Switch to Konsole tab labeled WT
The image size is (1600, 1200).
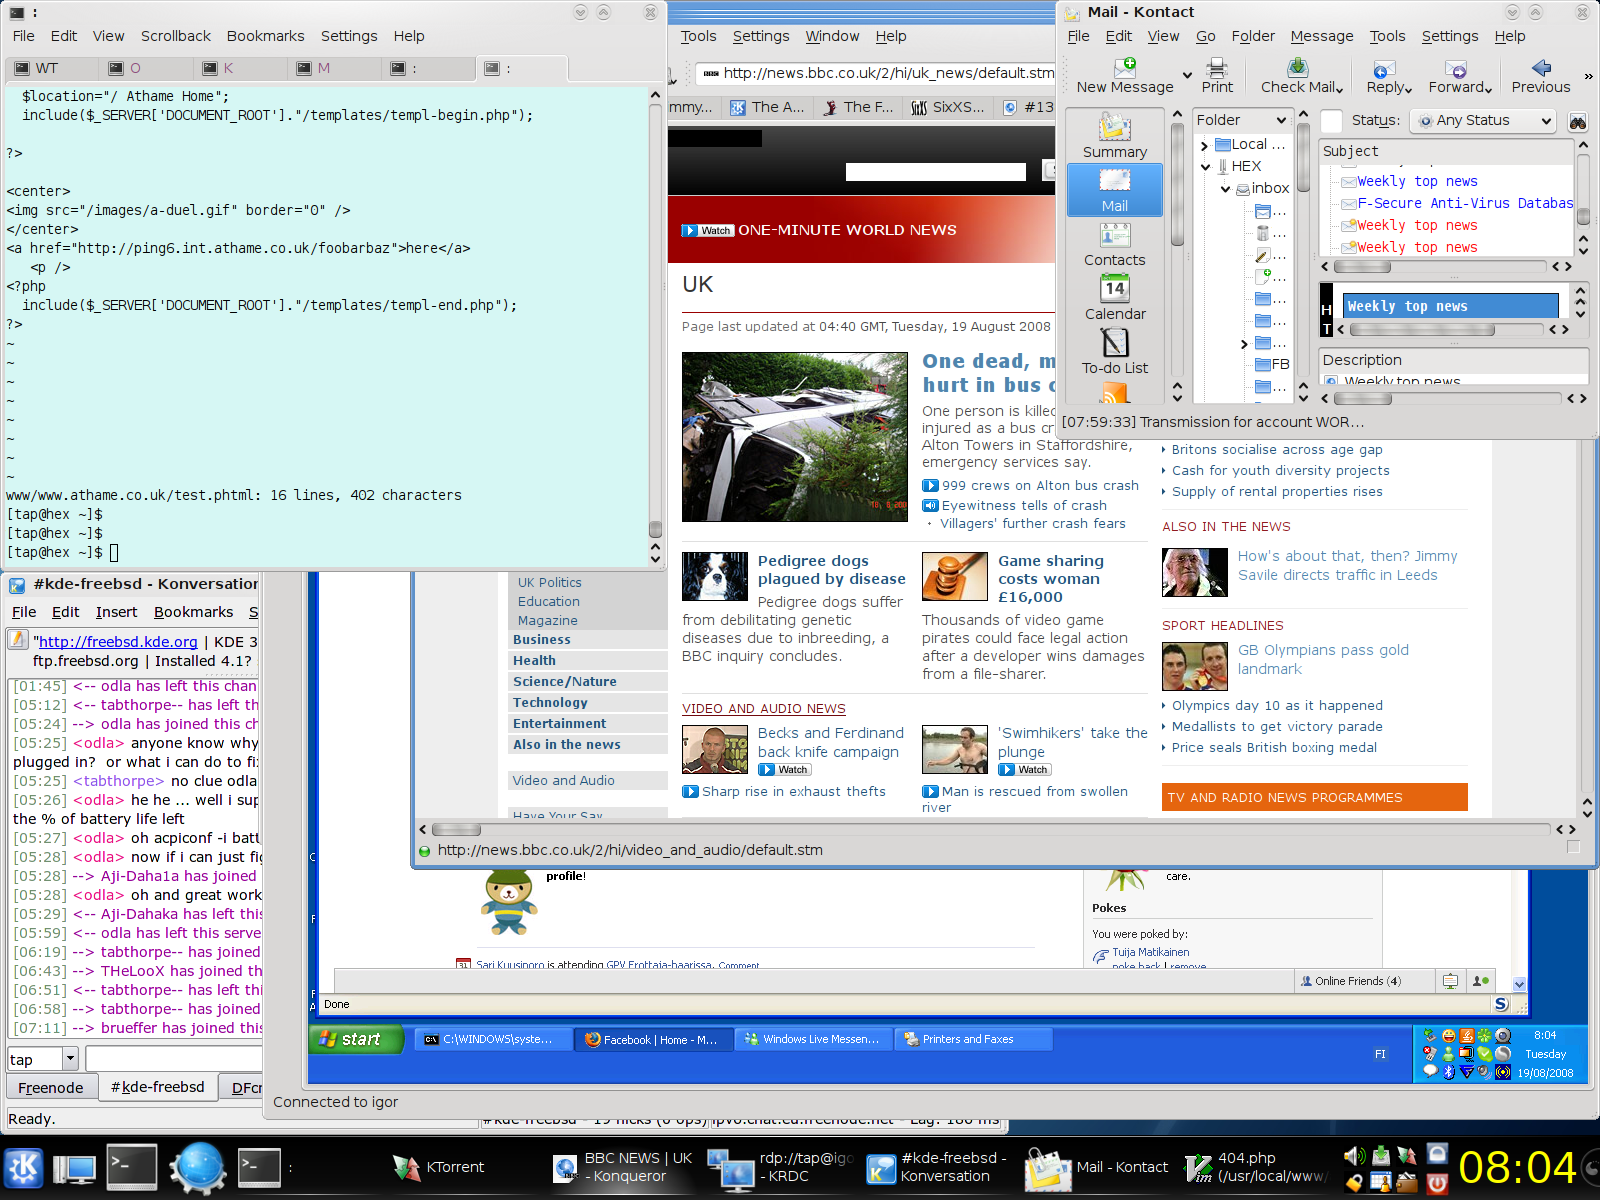click(50, 69)
